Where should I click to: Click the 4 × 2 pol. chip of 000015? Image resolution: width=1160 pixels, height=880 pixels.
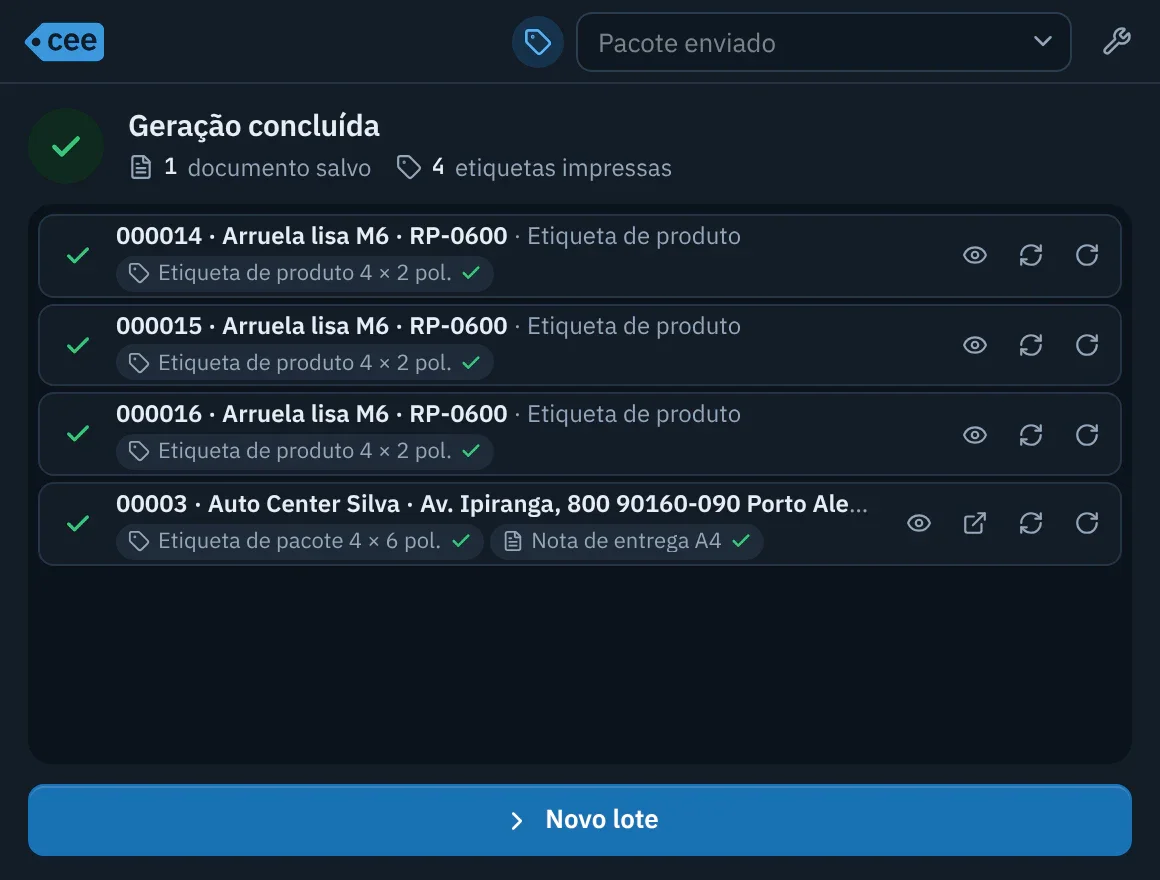click(304, 363)
